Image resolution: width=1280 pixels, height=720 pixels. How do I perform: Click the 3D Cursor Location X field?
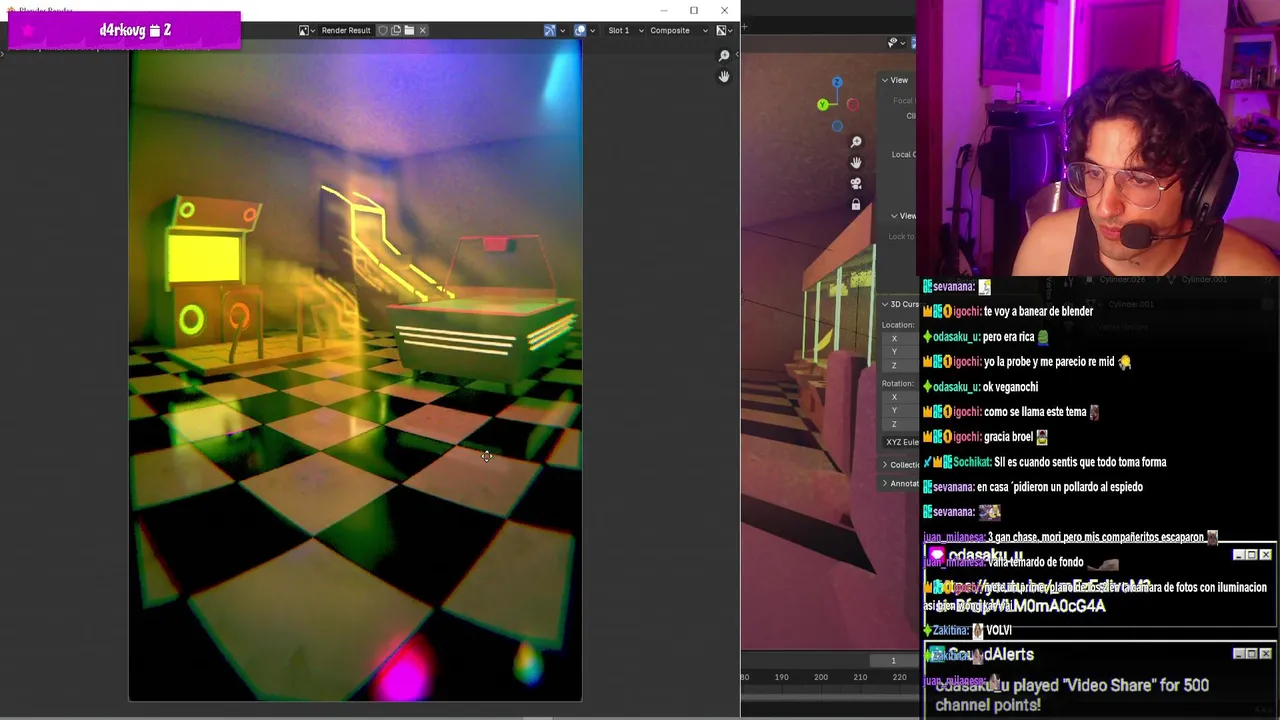pos(900,338)
